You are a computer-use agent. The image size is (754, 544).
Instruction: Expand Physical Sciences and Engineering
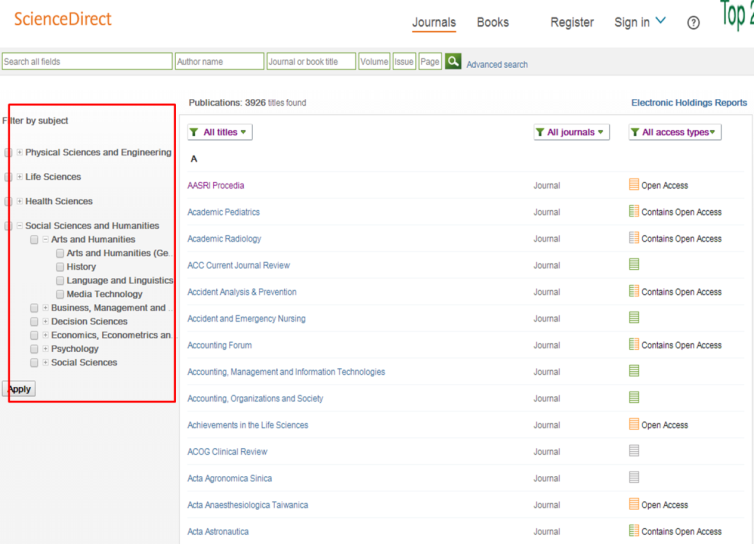[20, 152]
